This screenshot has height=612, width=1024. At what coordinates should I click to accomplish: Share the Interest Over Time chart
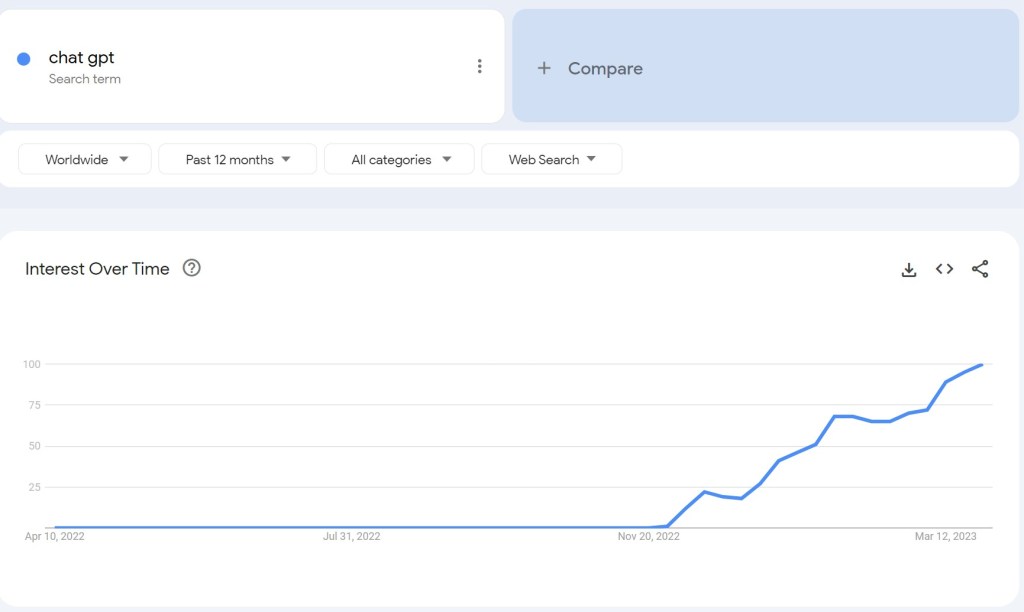(980, 269)
